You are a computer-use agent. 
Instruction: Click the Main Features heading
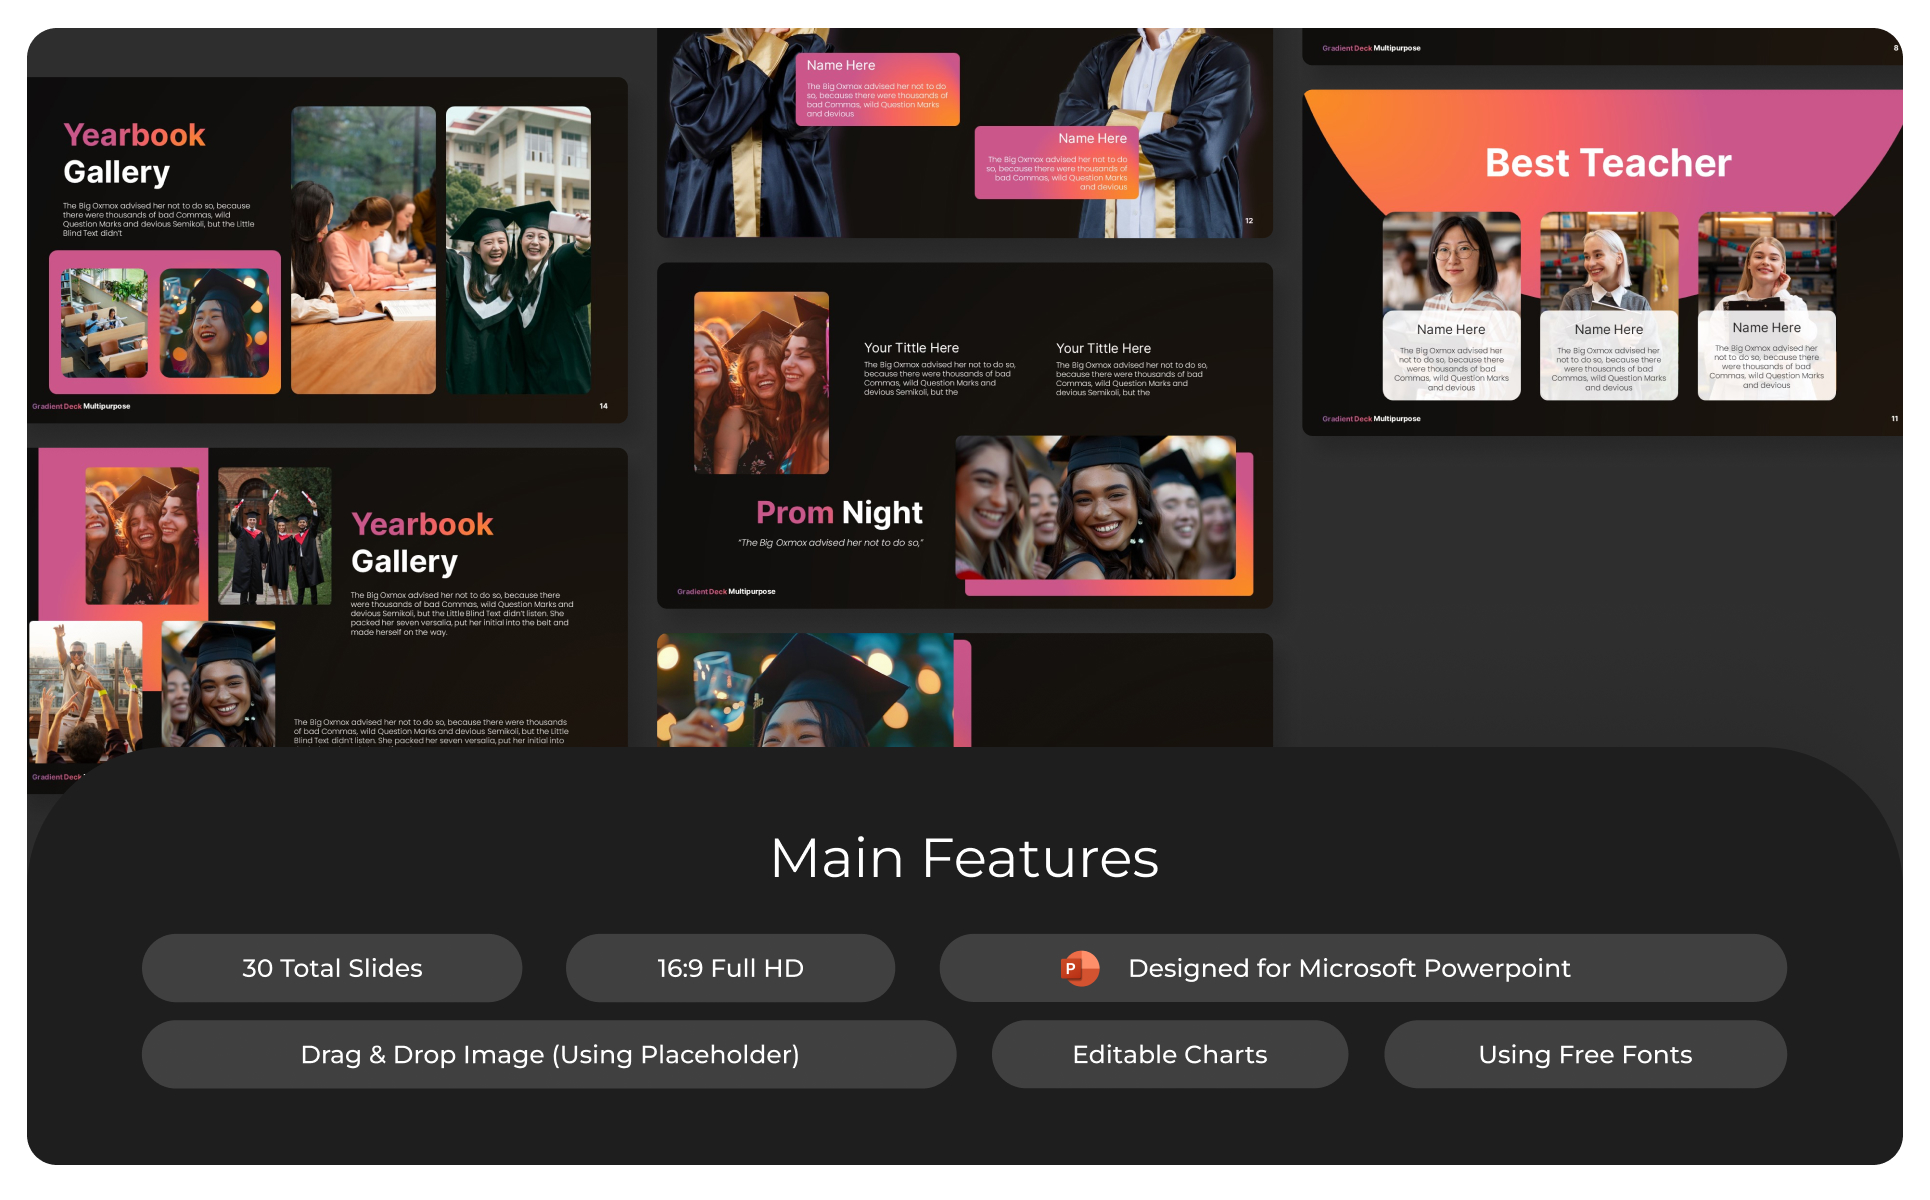tap(964, 858)
